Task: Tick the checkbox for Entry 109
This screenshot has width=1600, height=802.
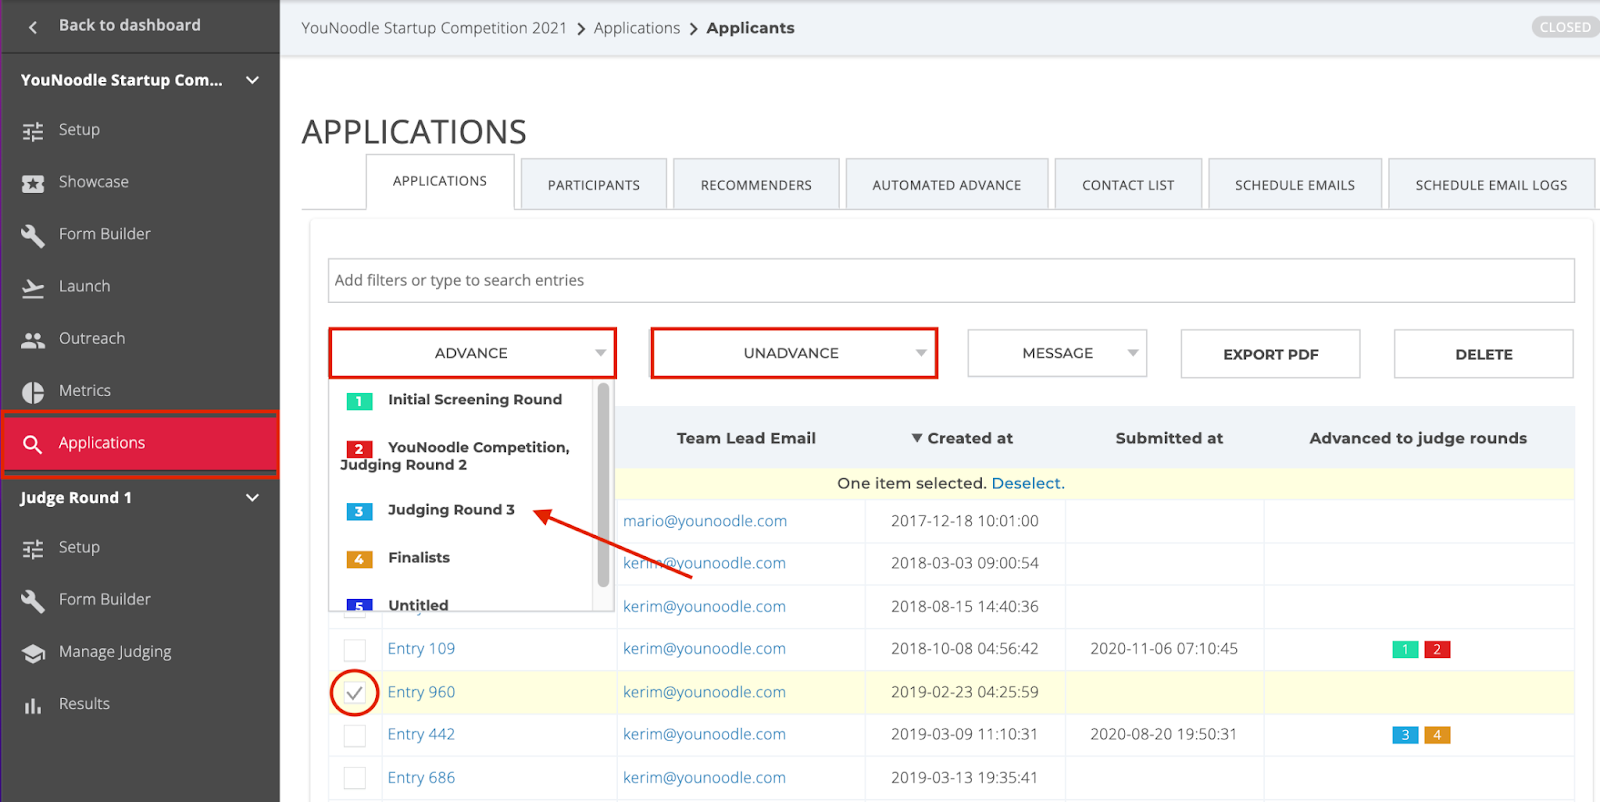Action: tap(355, 650)
